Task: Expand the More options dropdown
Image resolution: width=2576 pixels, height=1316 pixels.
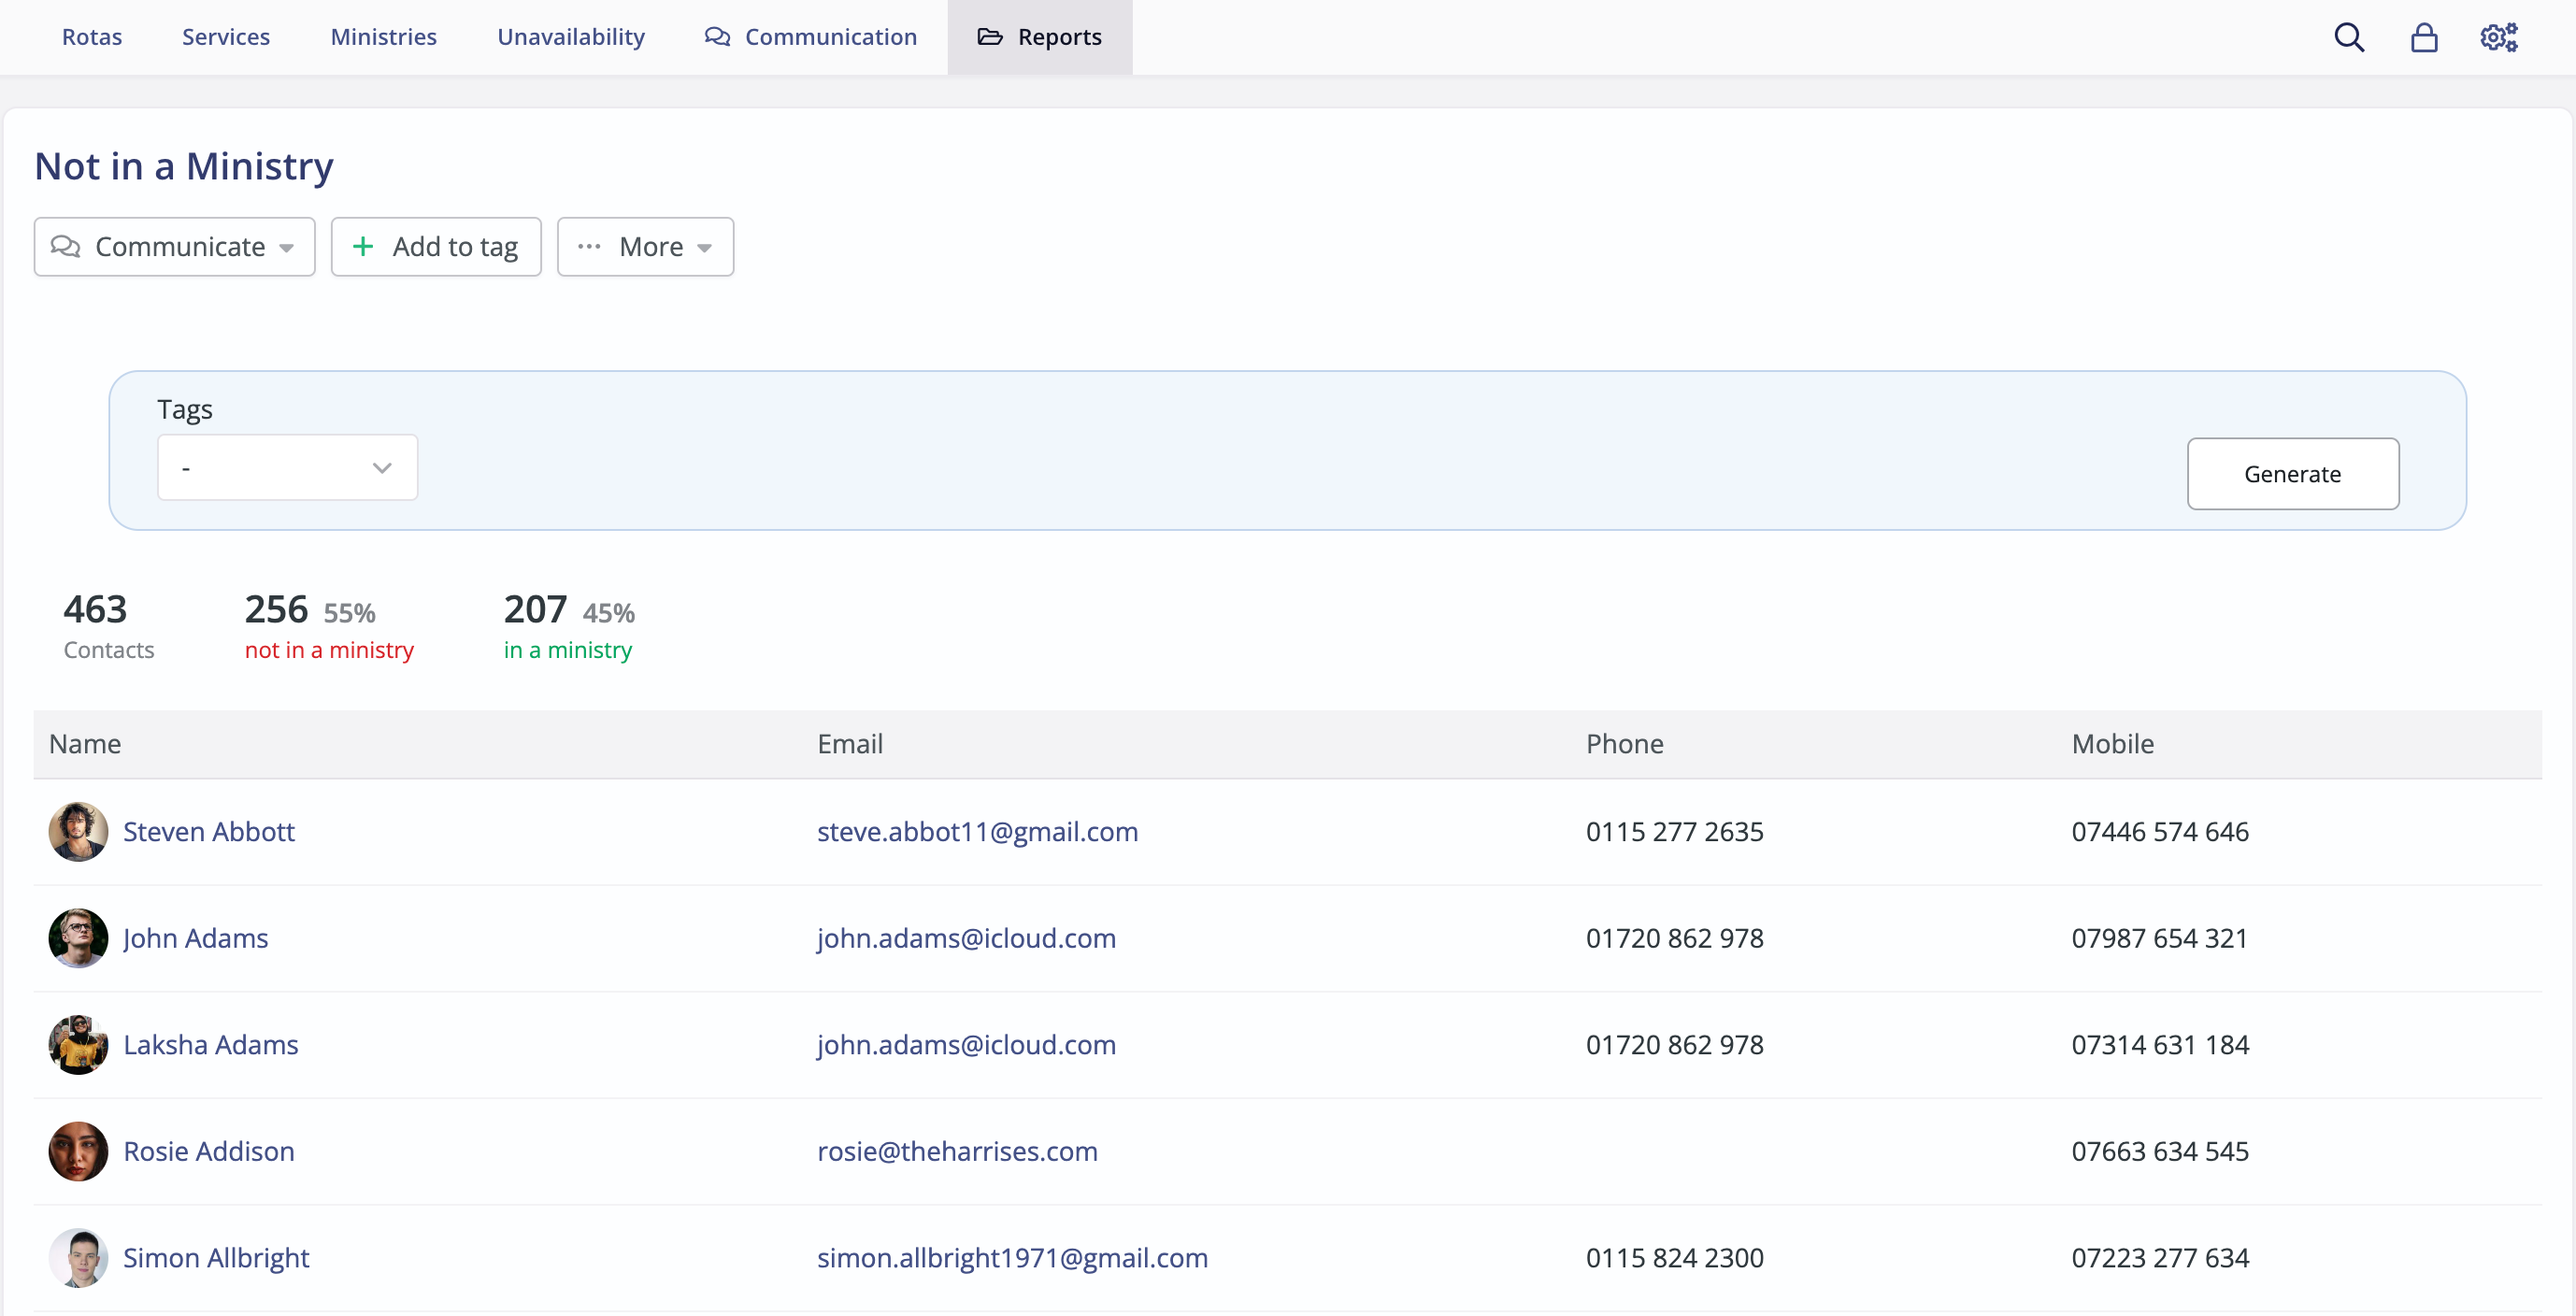Action: tap(645, 247)
